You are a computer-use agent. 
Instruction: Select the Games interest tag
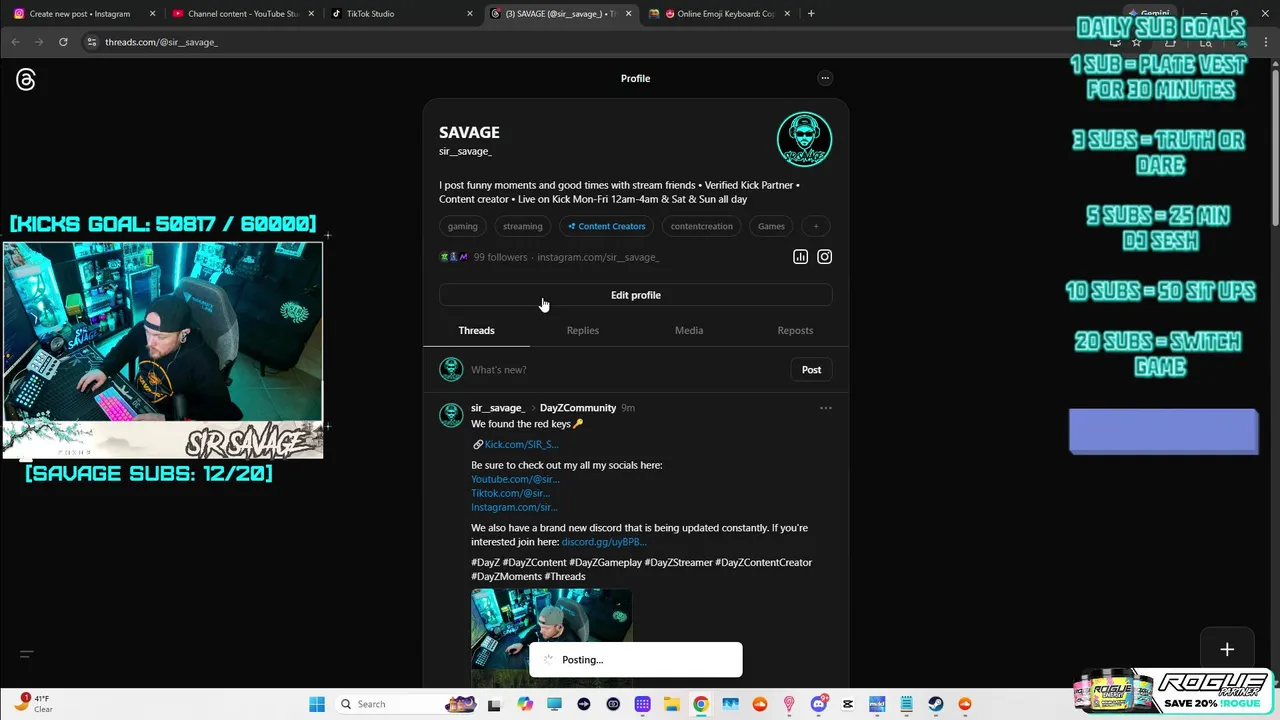click(771, 227)
